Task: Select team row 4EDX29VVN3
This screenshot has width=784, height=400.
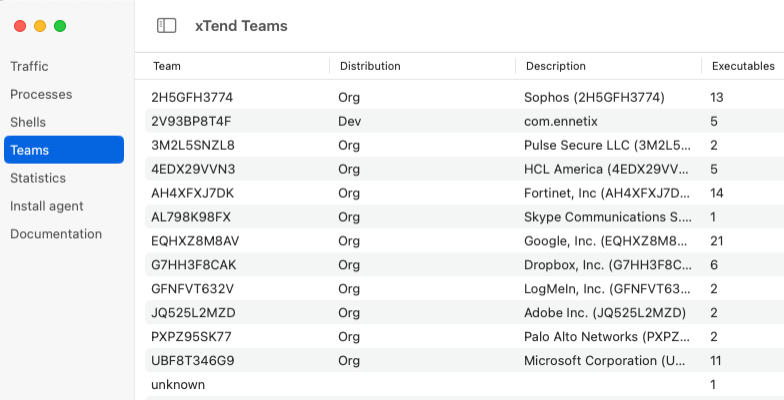Action: pos(464,169)
